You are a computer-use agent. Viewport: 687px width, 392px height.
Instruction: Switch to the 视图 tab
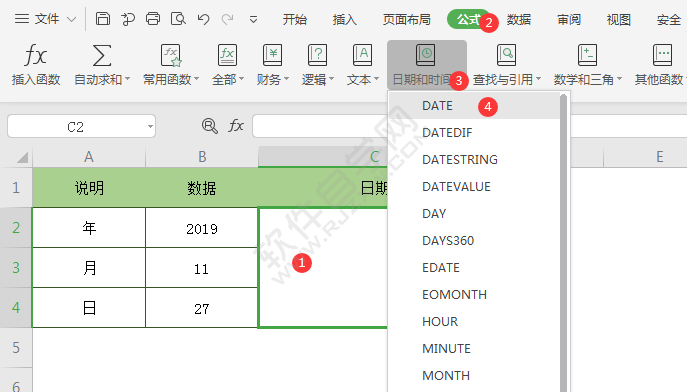click(619, 19)
